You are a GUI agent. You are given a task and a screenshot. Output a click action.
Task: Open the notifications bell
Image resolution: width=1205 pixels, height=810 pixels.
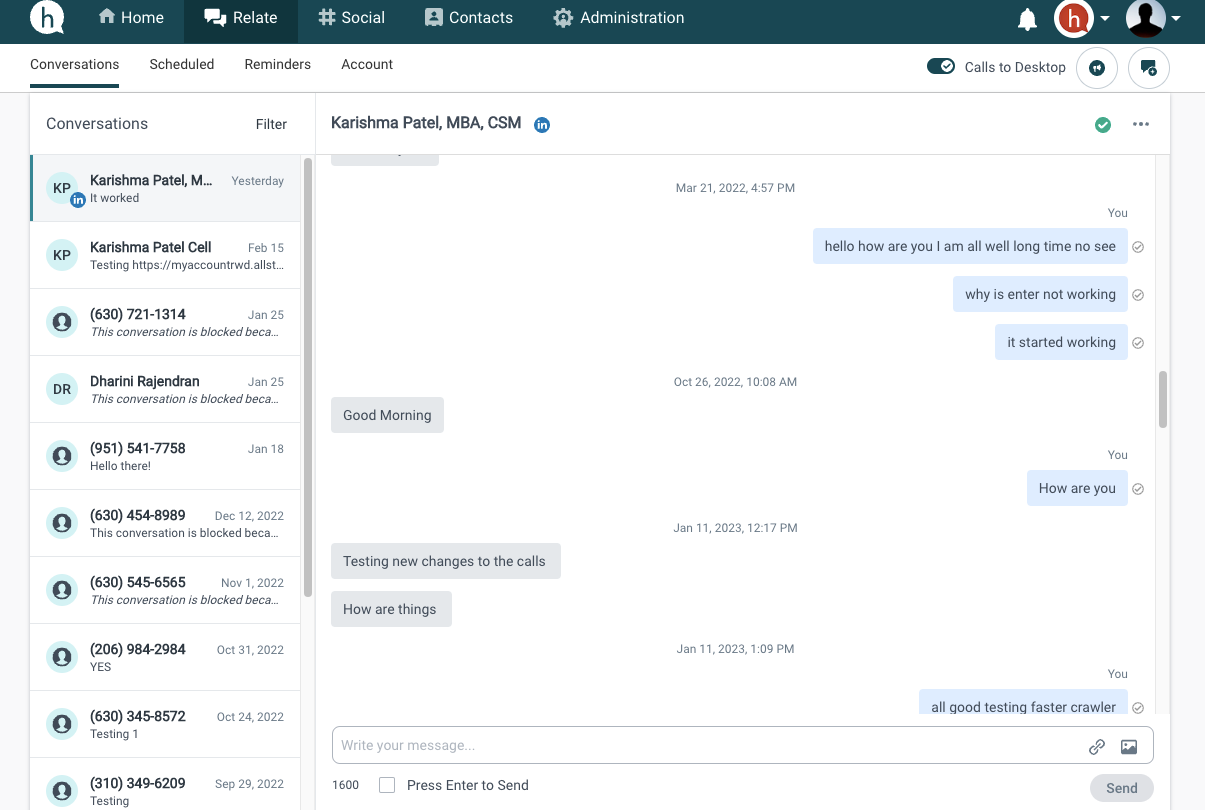pos(1027,17)
